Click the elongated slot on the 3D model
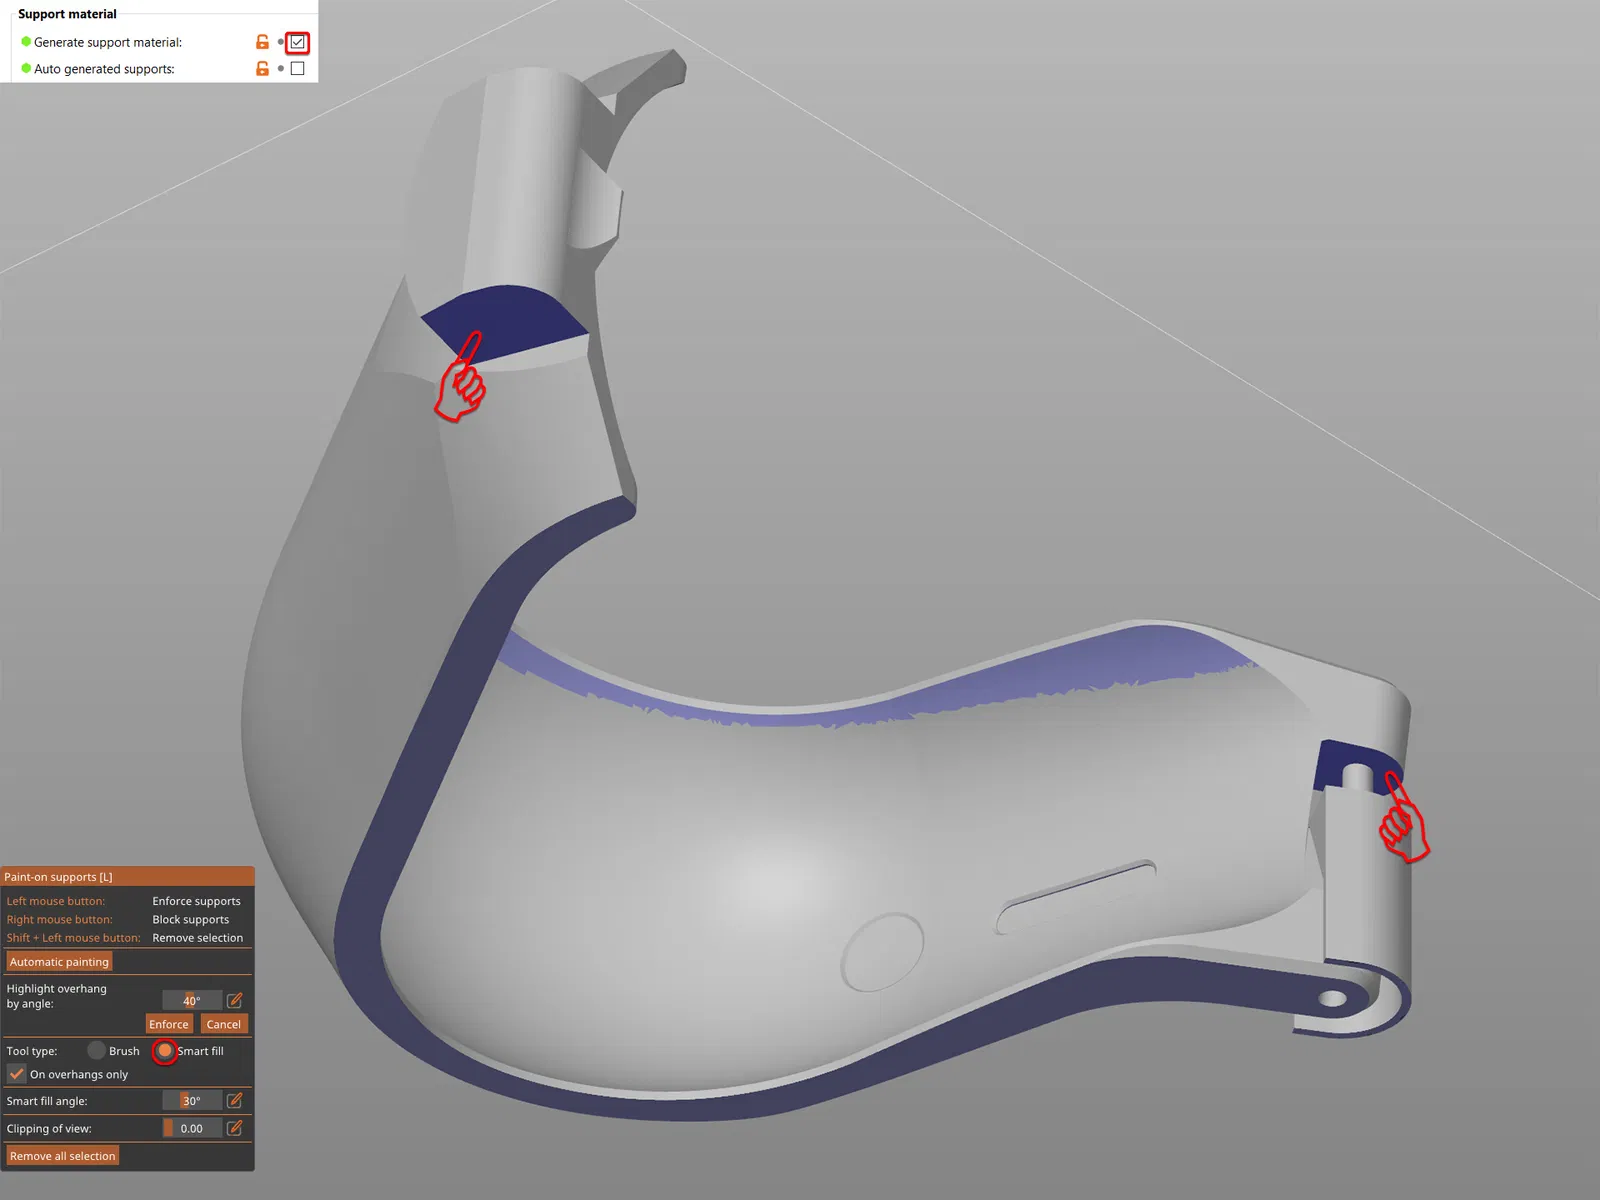Image resolution: width=1600 pixels, height=1200 pixels. 1077,897
